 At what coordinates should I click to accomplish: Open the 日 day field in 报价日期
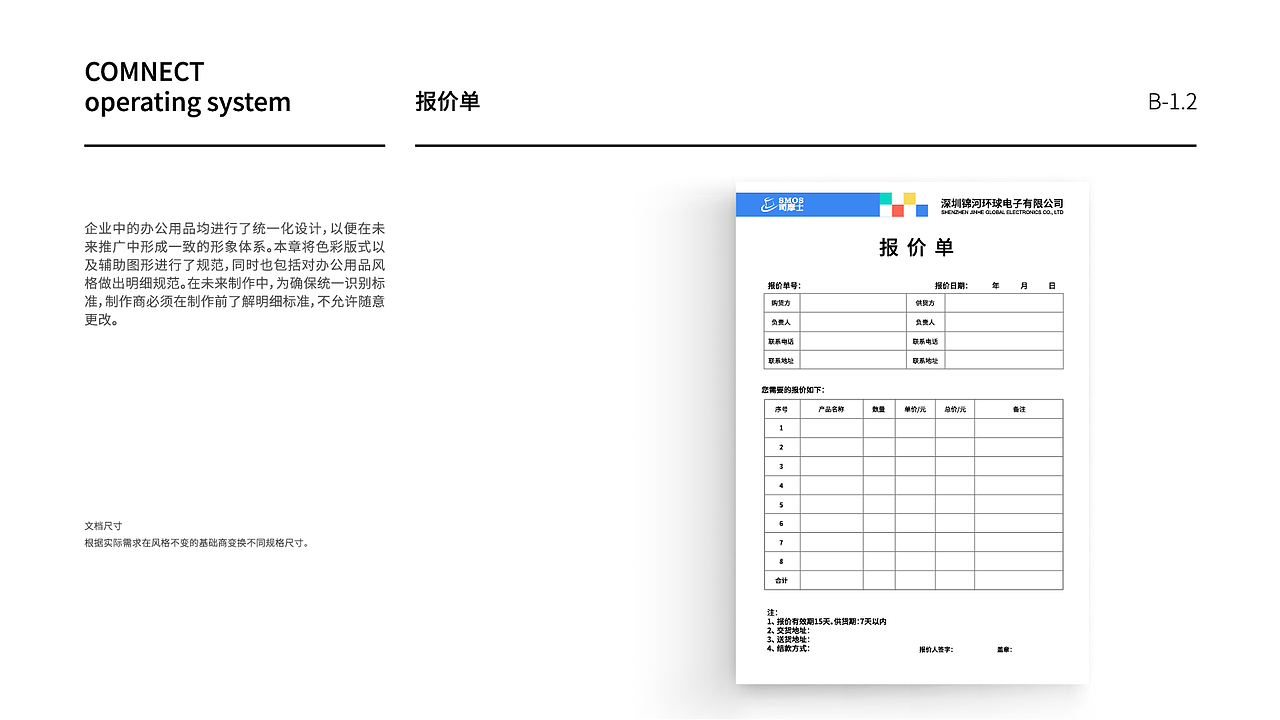coord(1053,285)
